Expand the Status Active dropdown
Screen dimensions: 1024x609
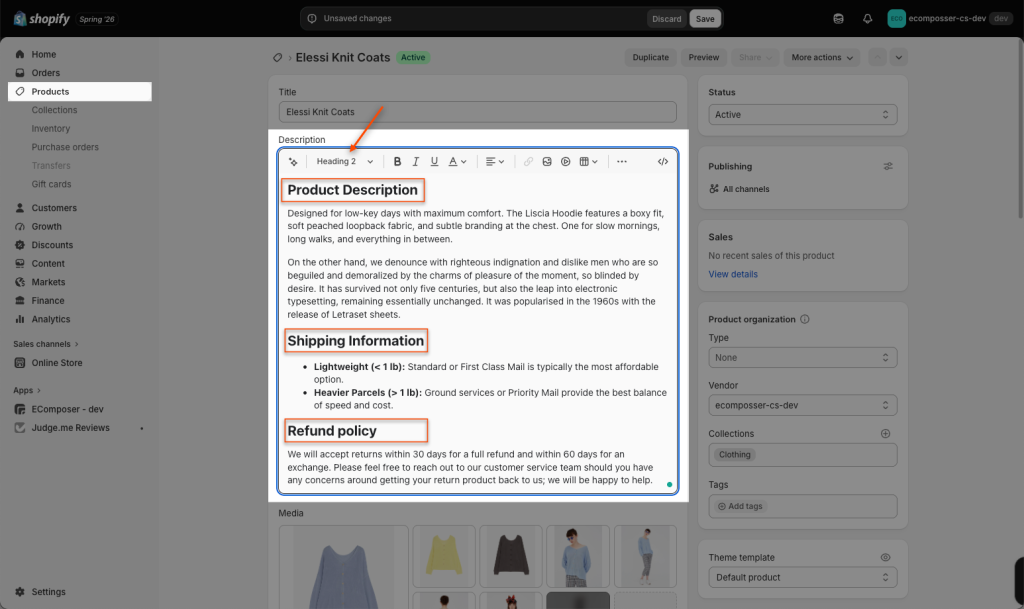[803, 114]
